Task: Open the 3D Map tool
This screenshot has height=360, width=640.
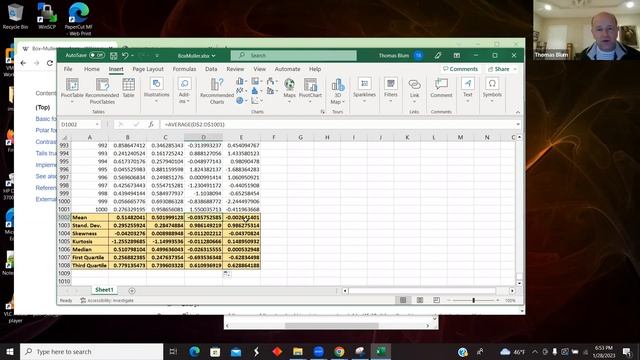Action: click(x=338, y=91)
